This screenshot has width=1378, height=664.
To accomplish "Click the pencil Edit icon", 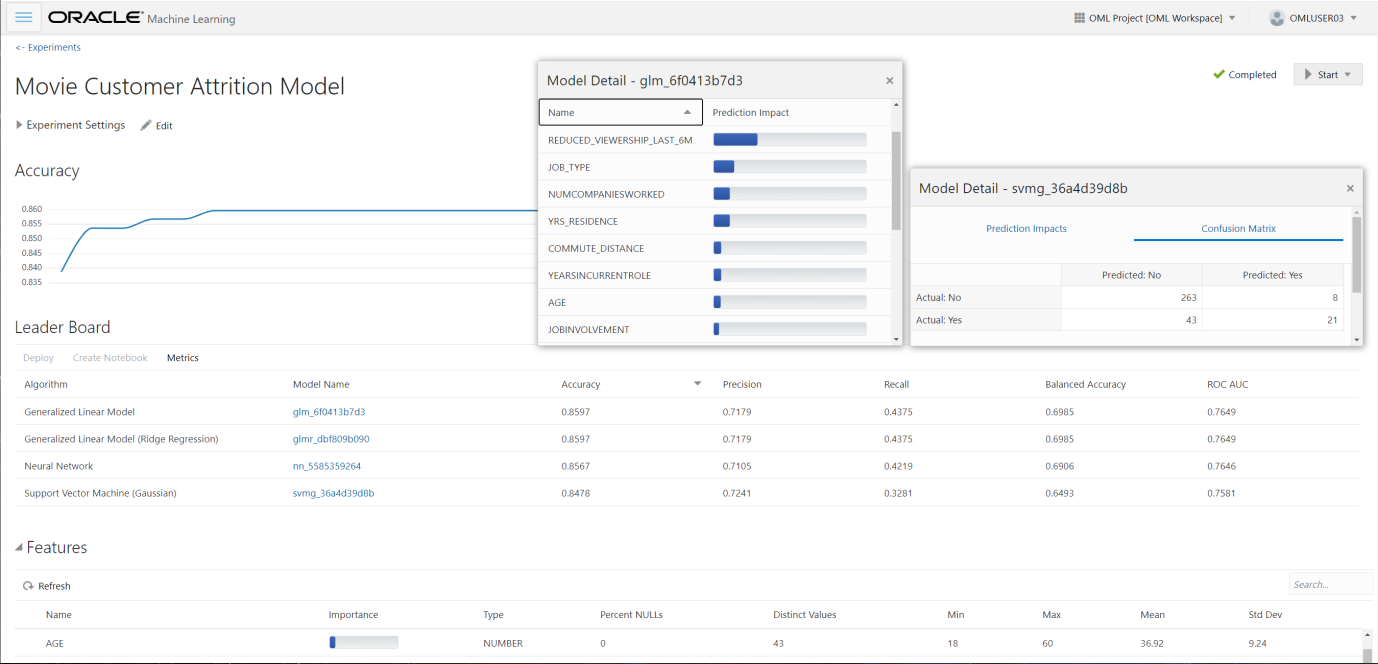I will tap(146, 126).
